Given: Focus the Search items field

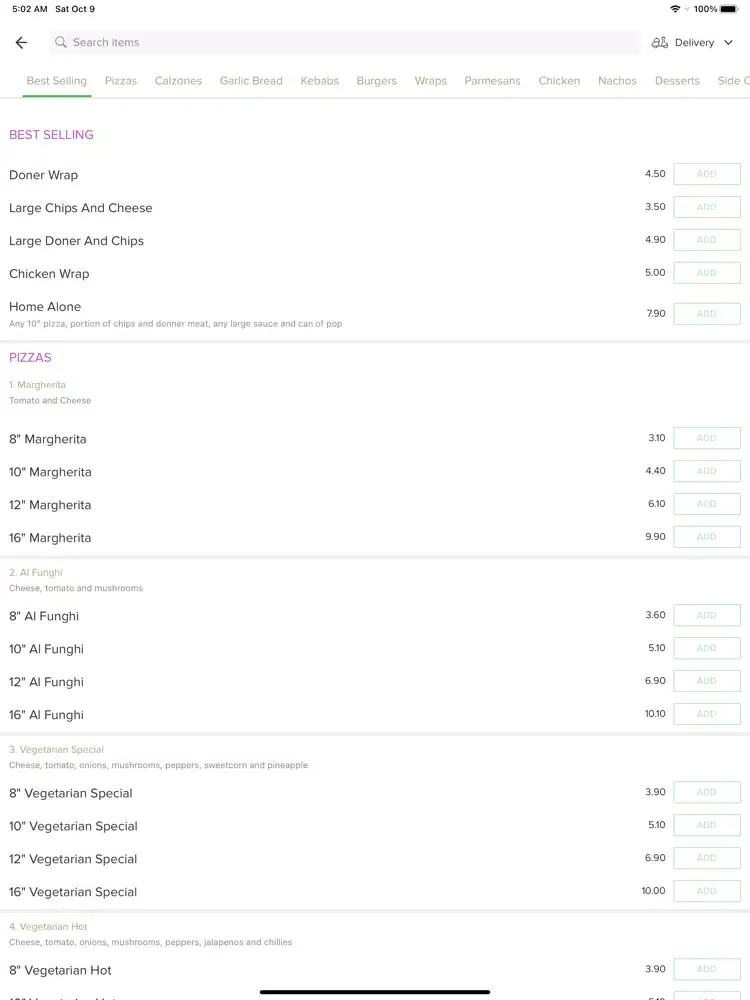Looking at the screenshot, I should pos(345,42).
